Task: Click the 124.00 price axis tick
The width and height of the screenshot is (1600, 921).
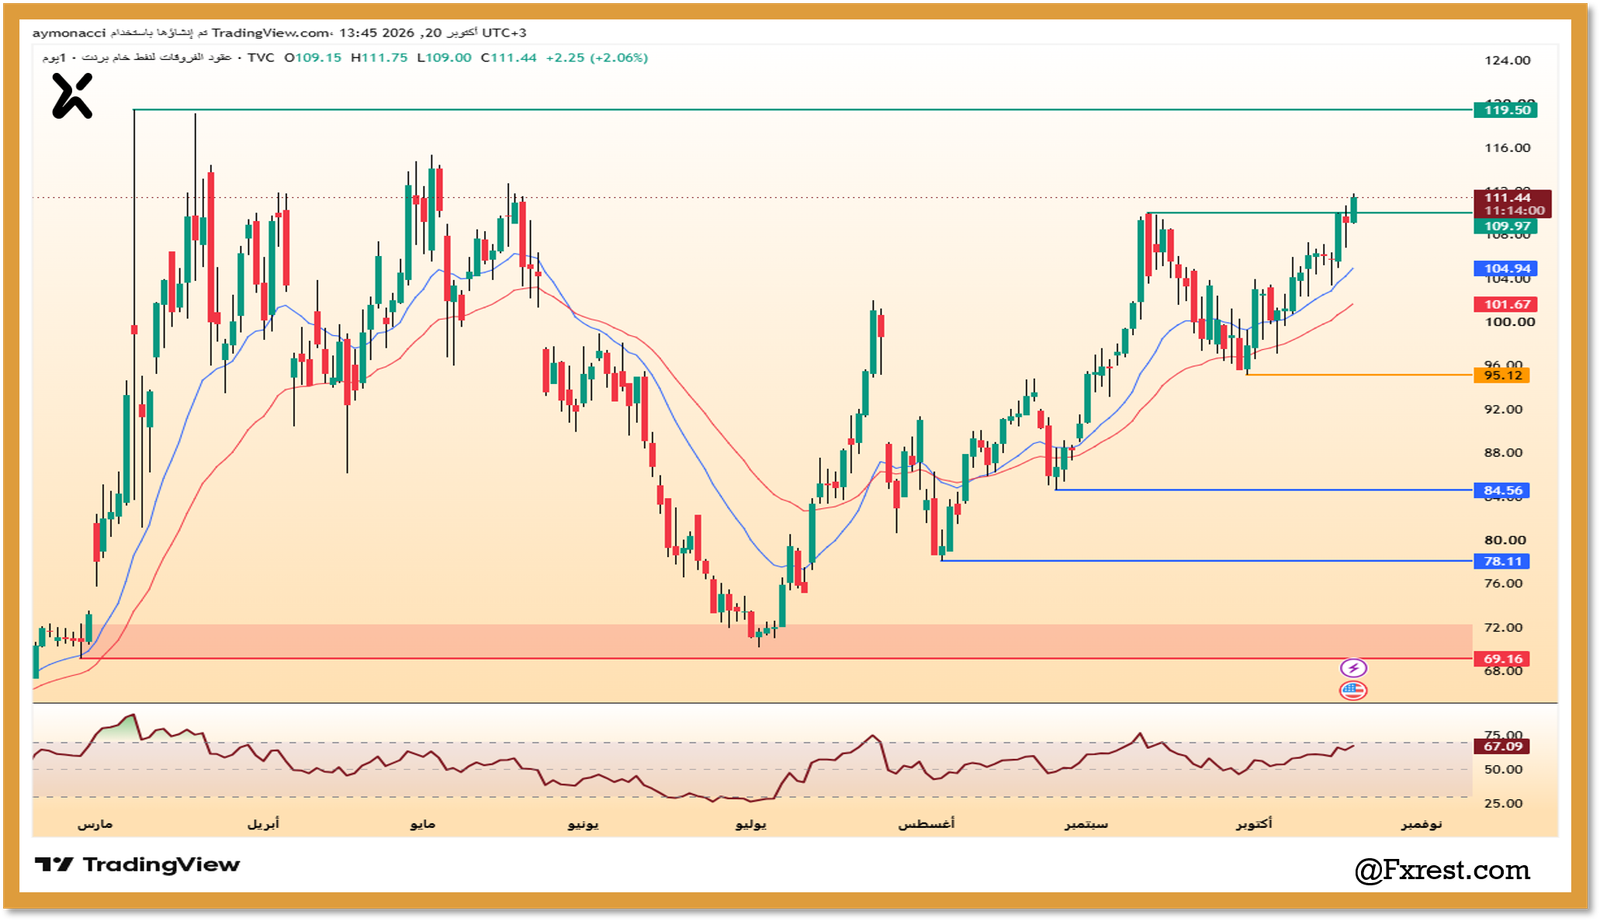Action: tap(1507, 61)
